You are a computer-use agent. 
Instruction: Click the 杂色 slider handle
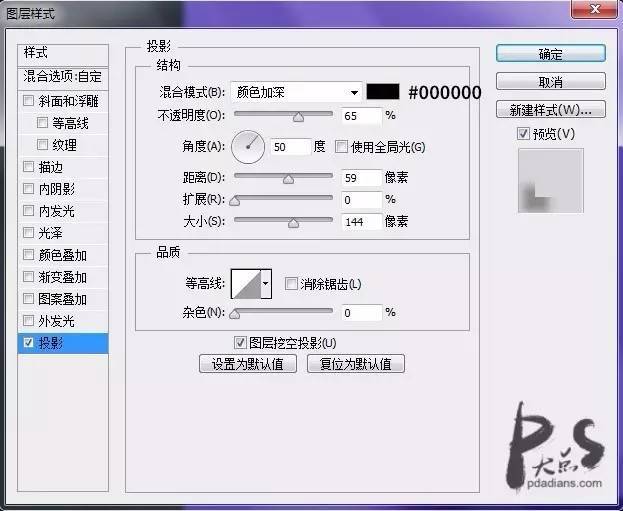pyautogui.click(x=235, y=314)
